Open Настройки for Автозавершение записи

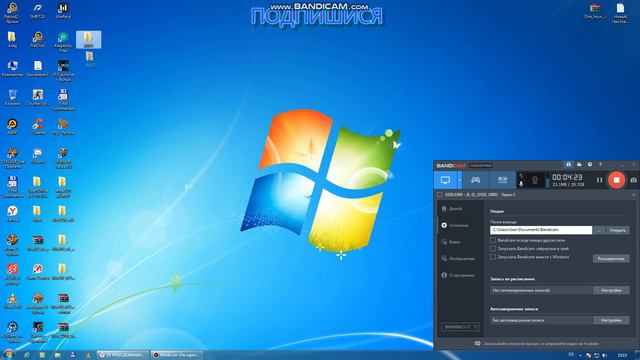611,320
